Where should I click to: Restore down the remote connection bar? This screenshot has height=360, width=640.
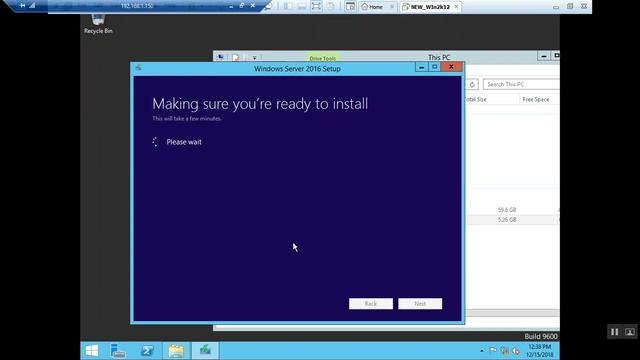[x=242, y=6]
